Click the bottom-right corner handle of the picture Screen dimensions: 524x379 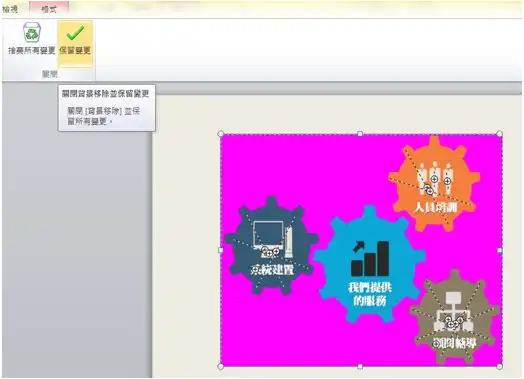click(x=499, y=366)
